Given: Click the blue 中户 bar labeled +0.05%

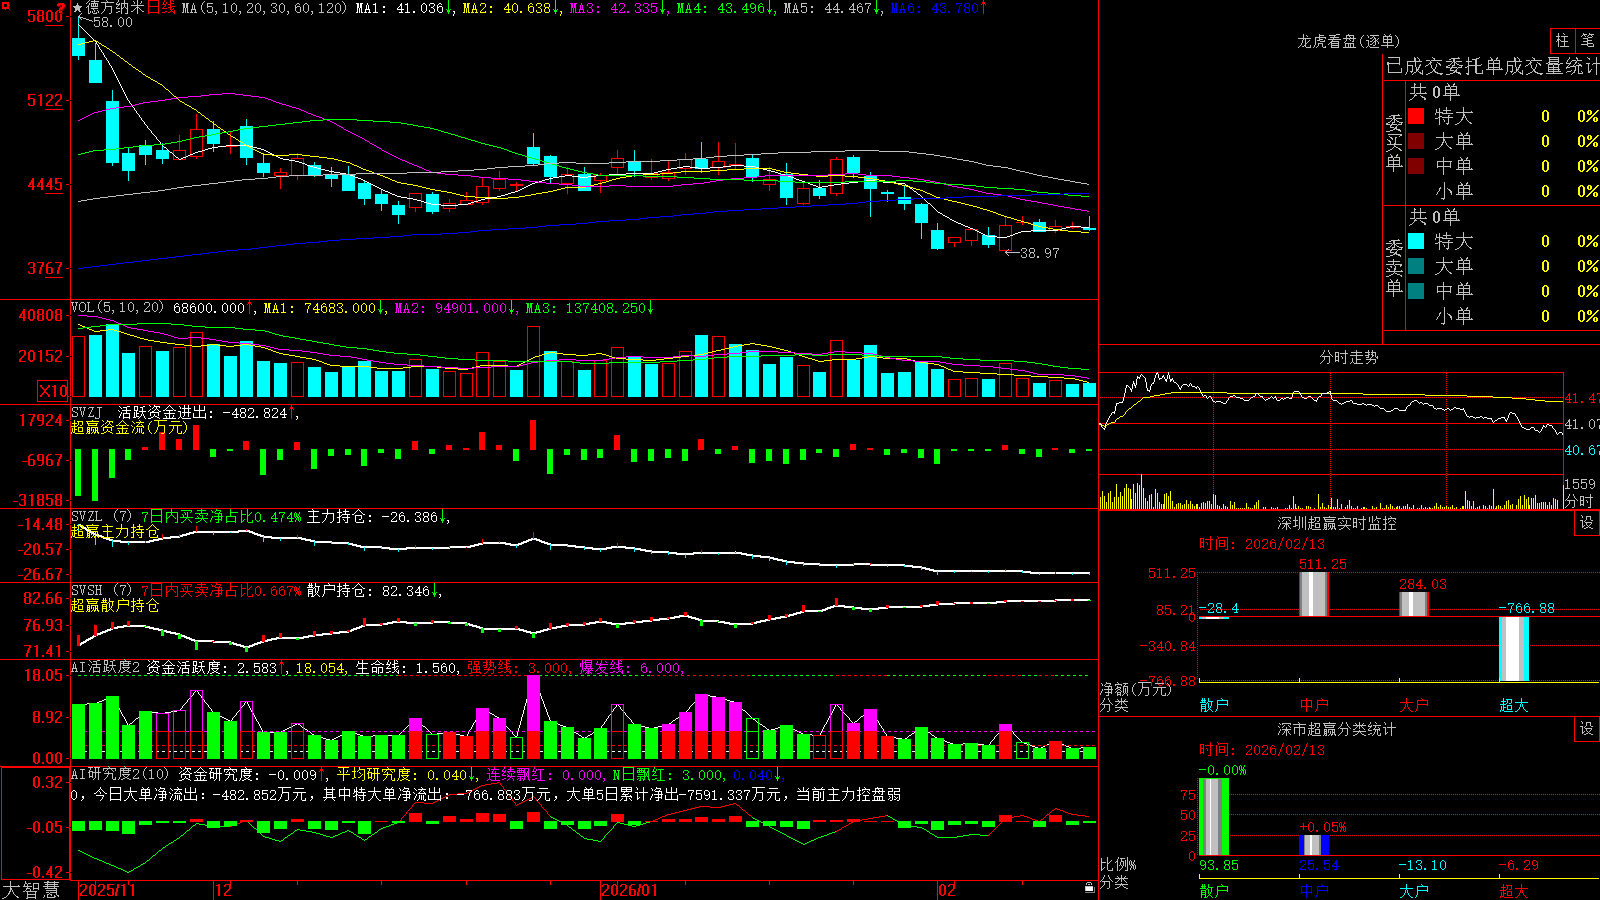Looking at the screenshot, I should (1314, 845).
